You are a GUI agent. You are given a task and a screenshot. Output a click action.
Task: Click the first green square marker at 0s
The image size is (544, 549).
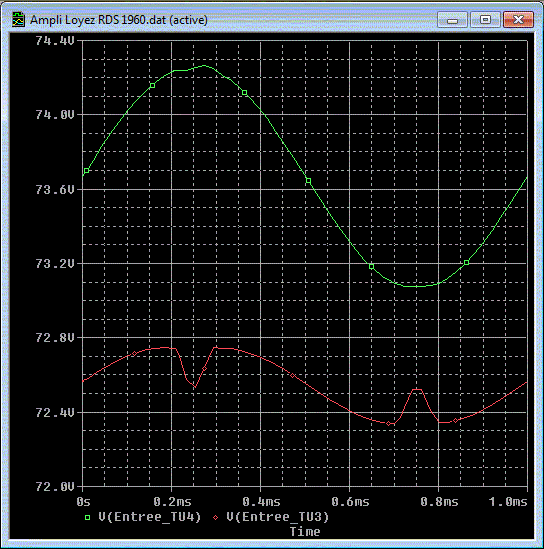[86, 171]
